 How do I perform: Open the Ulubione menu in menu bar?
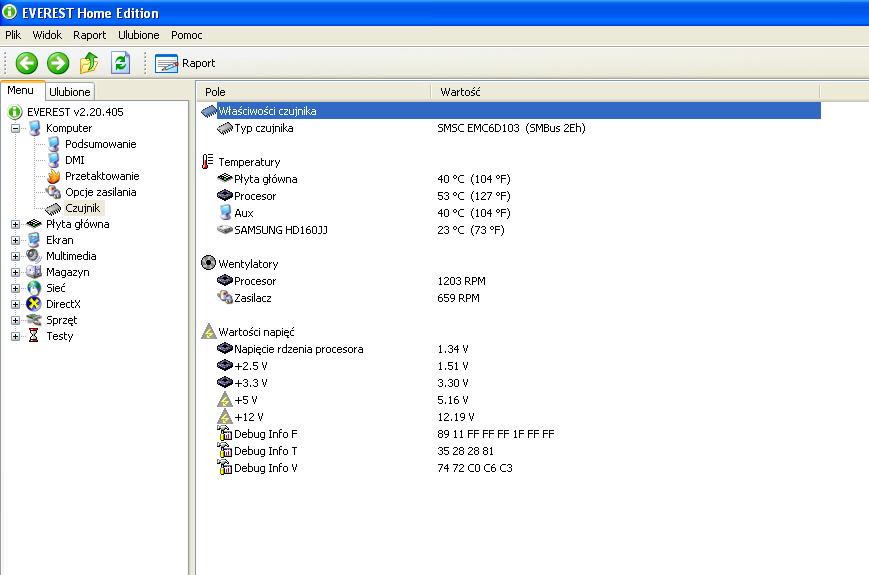tap(139, 35)
